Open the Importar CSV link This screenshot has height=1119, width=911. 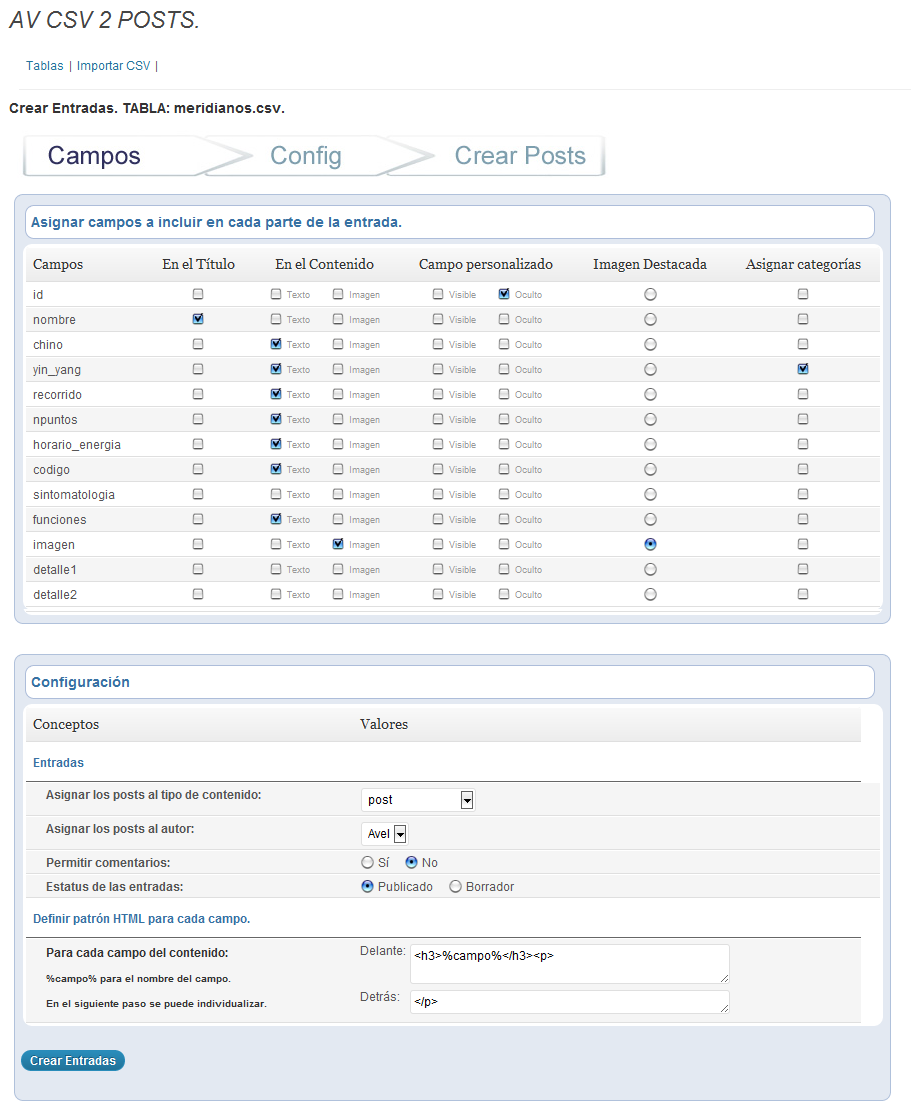tap(113, 66)
